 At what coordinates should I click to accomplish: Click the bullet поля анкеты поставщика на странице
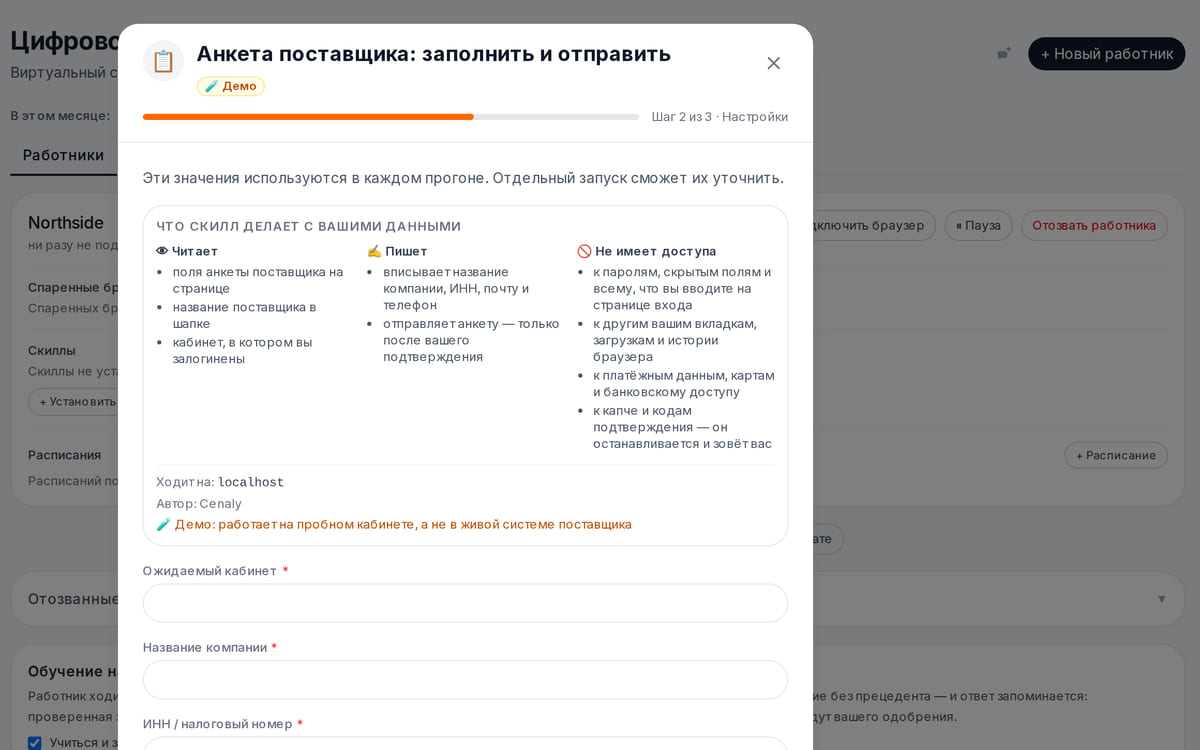pos(258,280)
